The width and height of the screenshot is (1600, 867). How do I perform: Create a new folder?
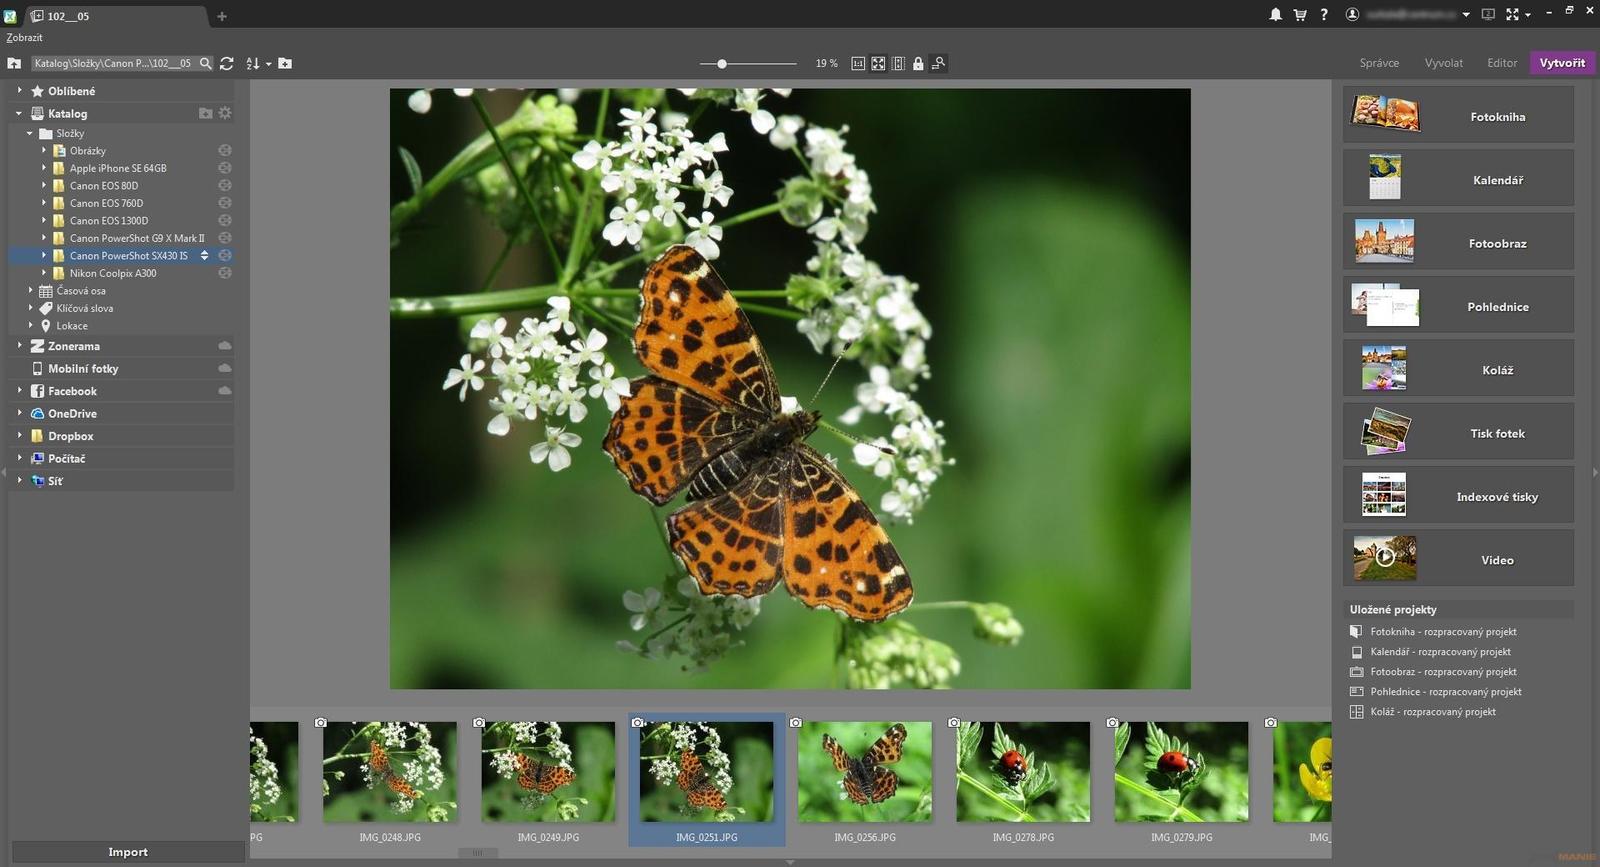point(285,63)
